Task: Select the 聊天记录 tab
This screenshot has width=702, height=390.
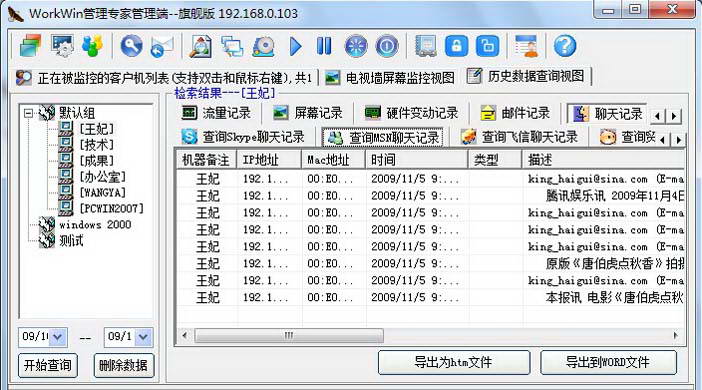Action: [x=608, y=114]
